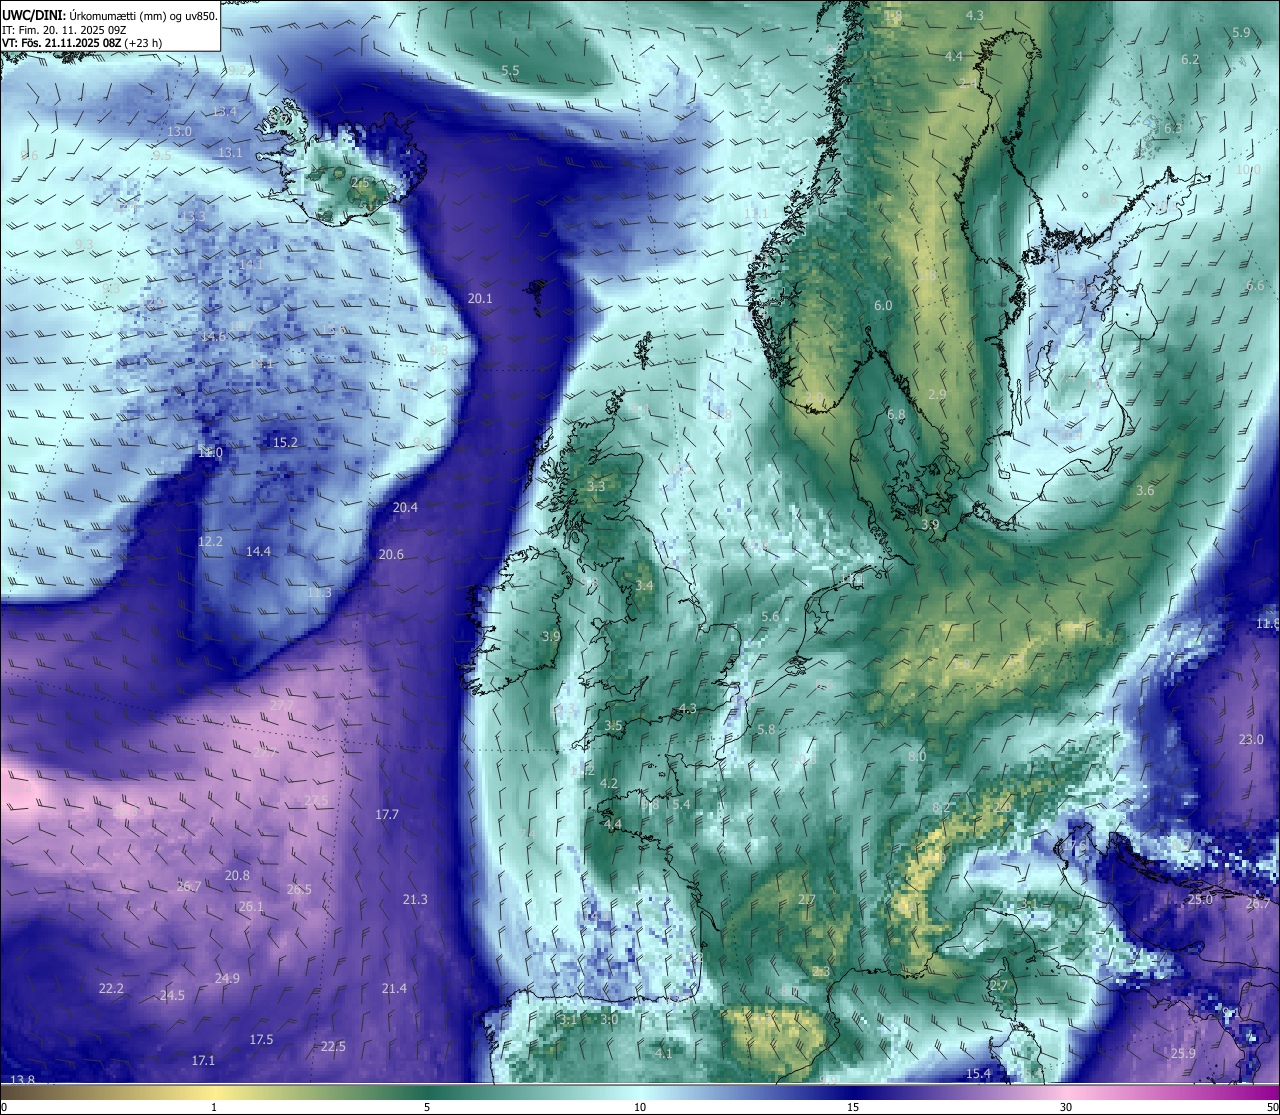This screenshot has width=1280, height=1115.
Task: Click the UWC/DINI title line in header box
Action: tap(110, 16)
